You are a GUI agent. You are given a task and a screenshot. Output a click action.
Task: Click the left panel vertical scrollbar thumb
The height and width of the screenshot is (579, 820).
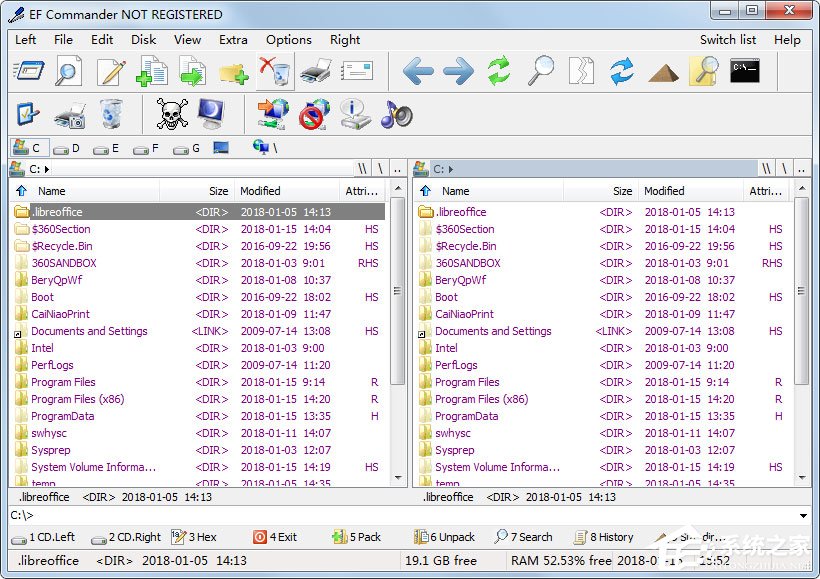point(398,291)
